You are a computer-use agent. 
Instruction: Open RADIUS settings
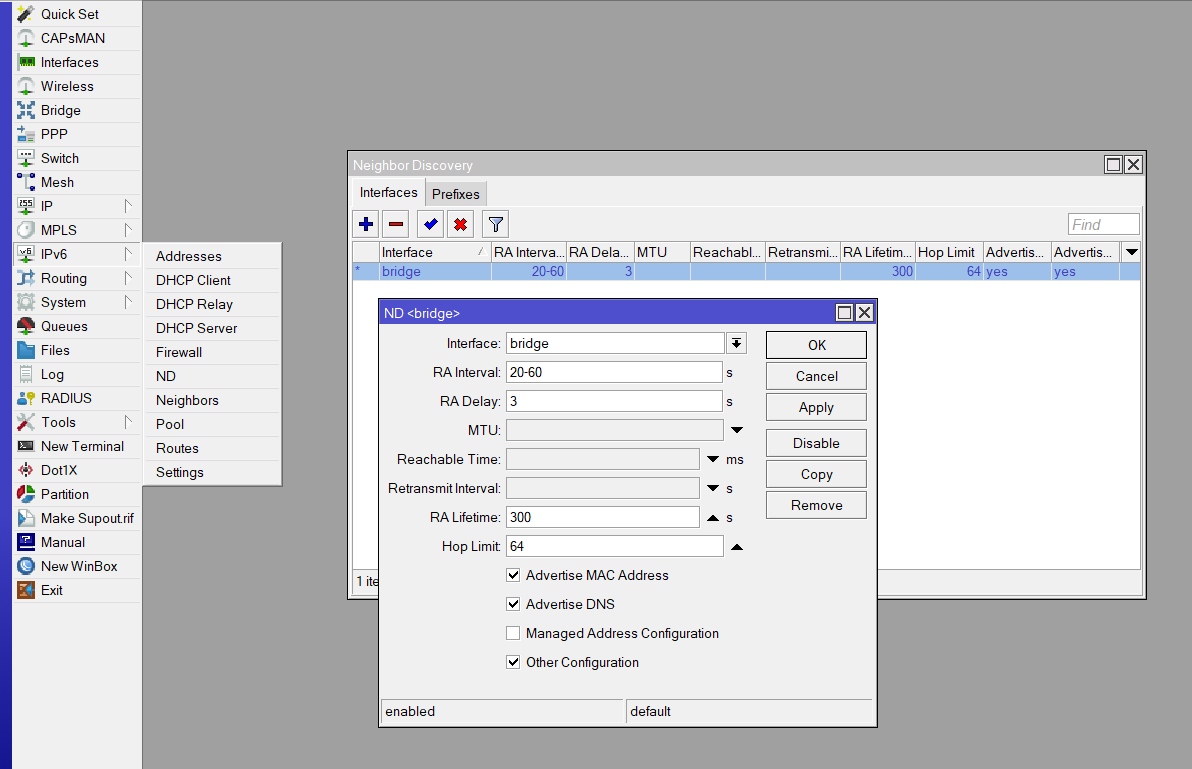77,398
